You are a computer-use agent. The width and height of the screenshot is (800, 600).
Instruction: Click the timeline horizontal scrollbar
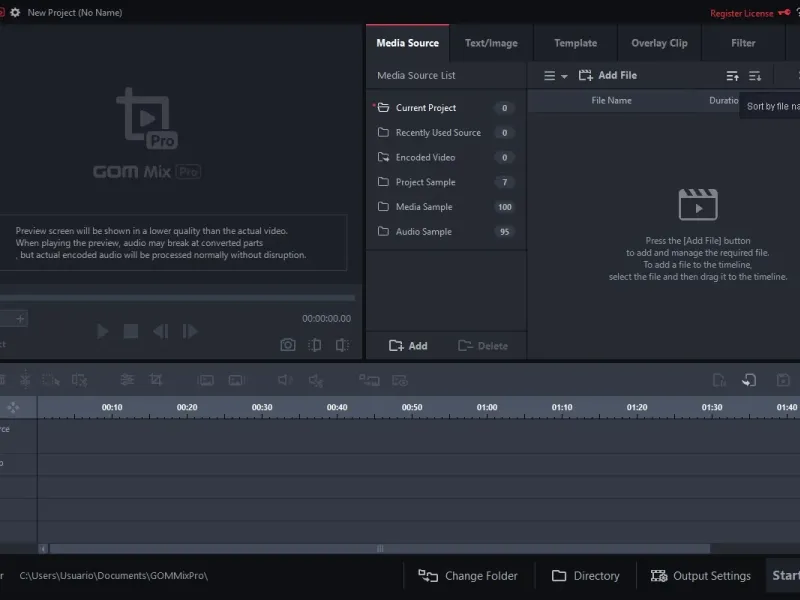(x=380, y=548)
